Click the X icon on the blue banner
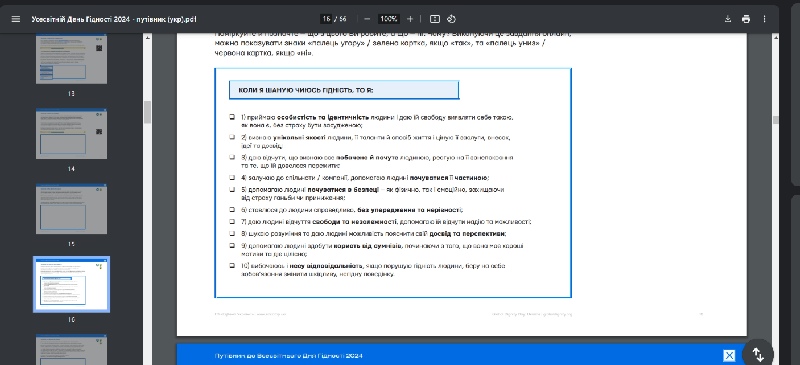800x365 pixels. click(x=730, y=356)
